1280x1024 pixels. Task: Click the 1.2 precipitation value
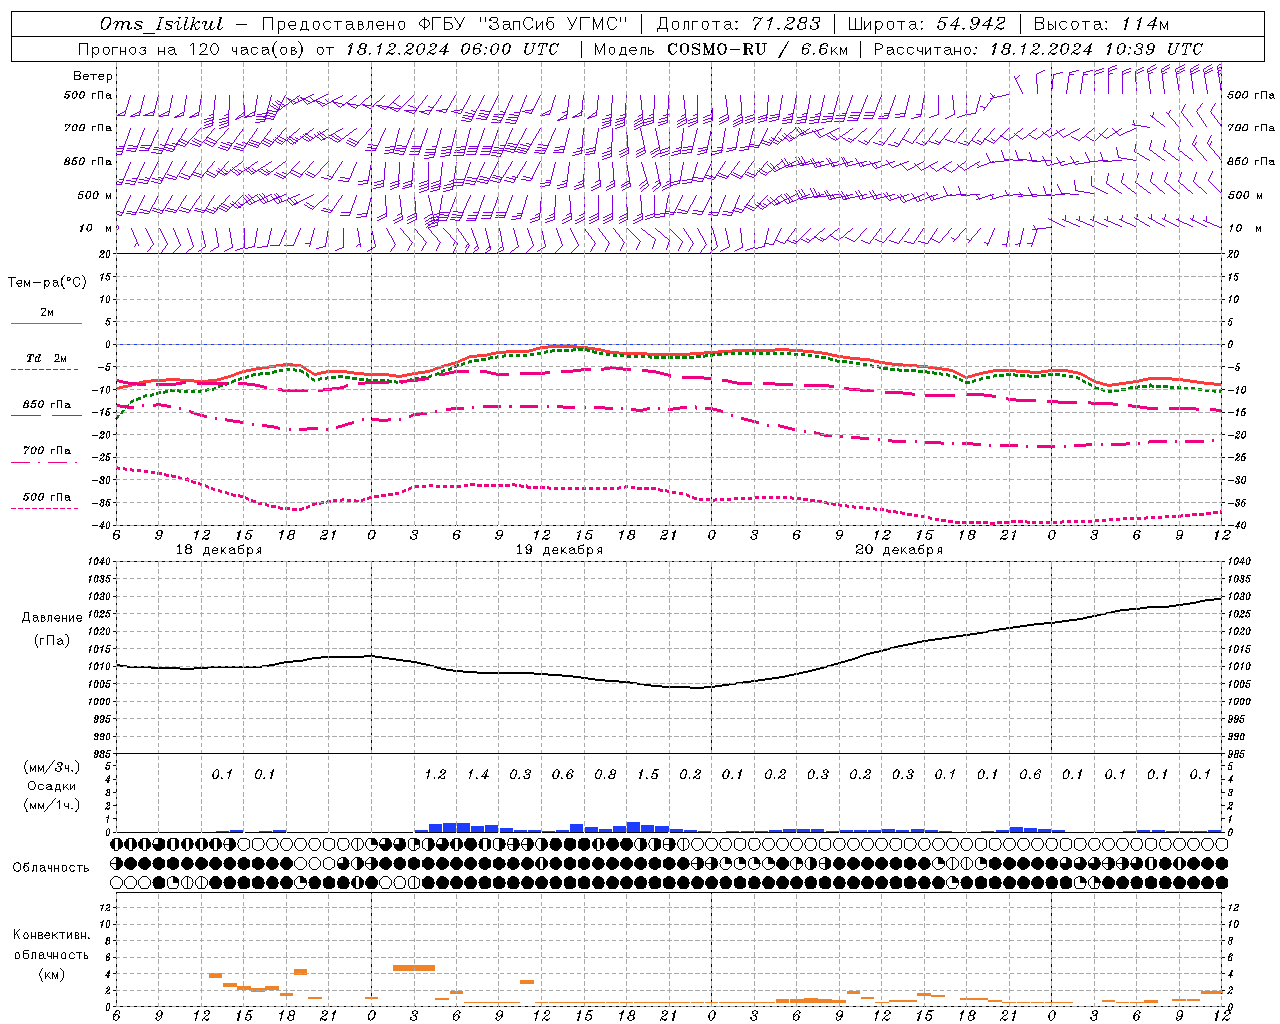tap(435, 774)
